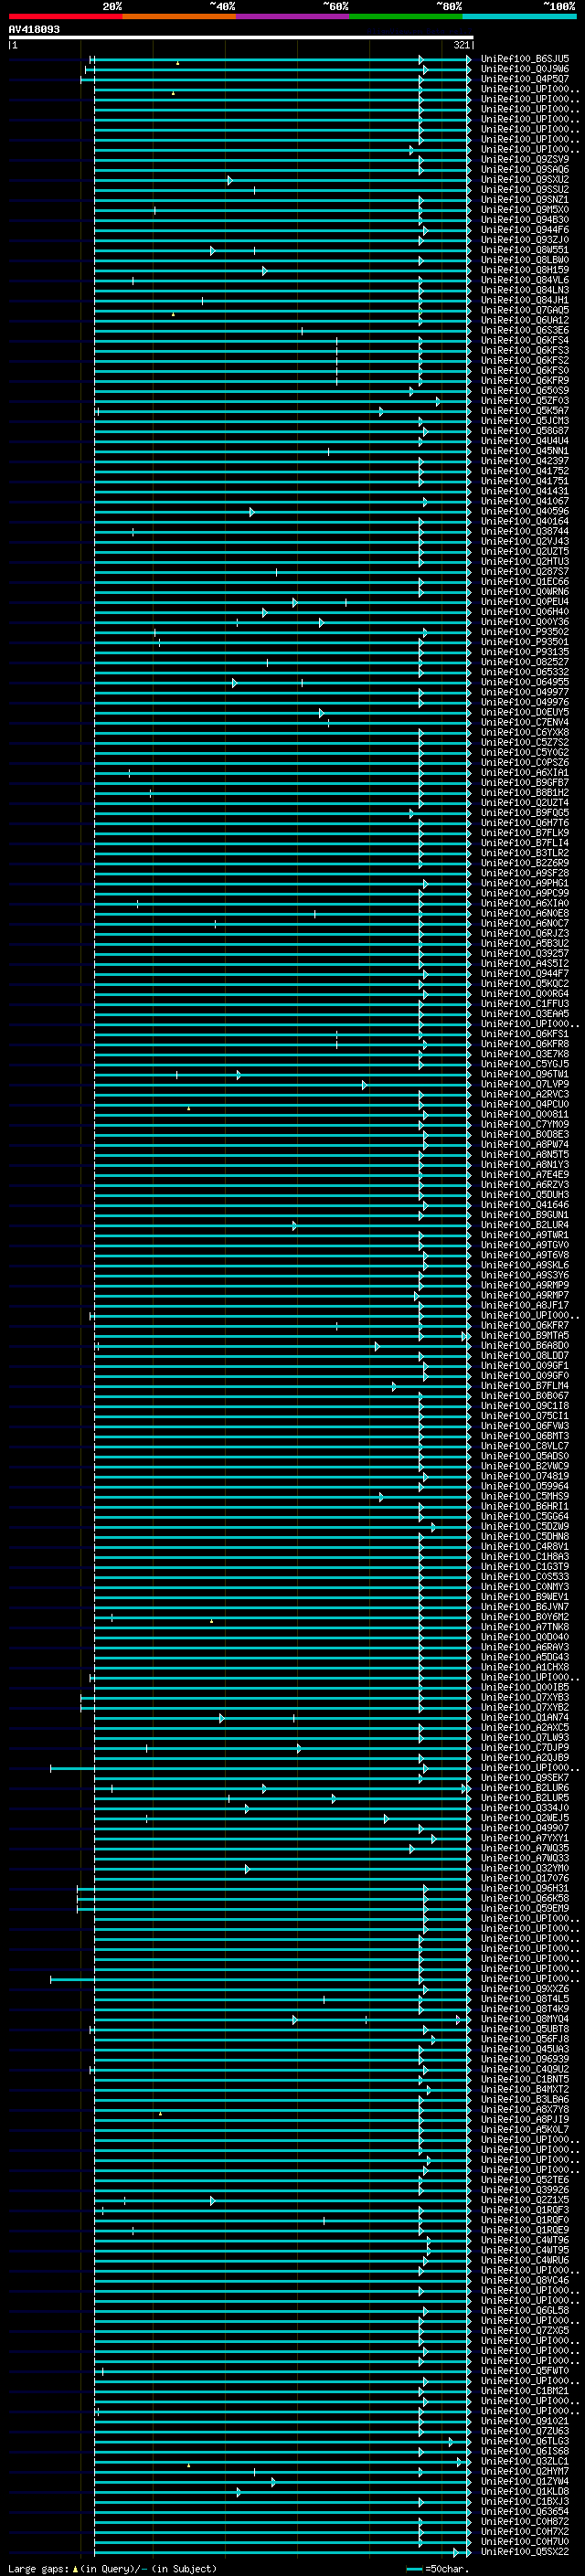Click the purple ~60% identity color segment
The image size is (585, 2576).
pos(292,16)
